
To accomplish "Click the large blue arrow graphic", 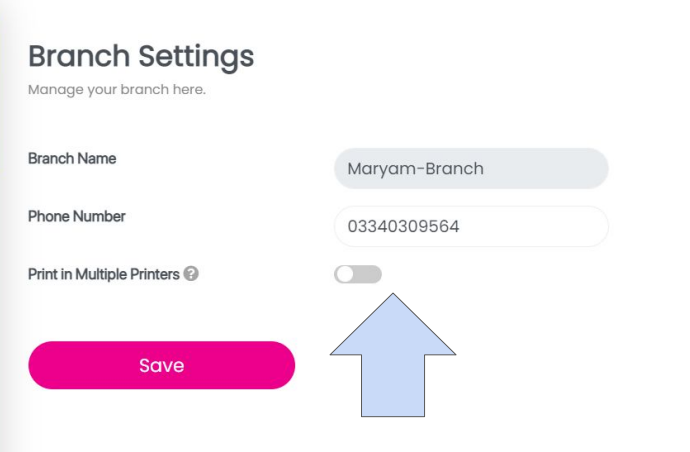I will click(393, 360).
